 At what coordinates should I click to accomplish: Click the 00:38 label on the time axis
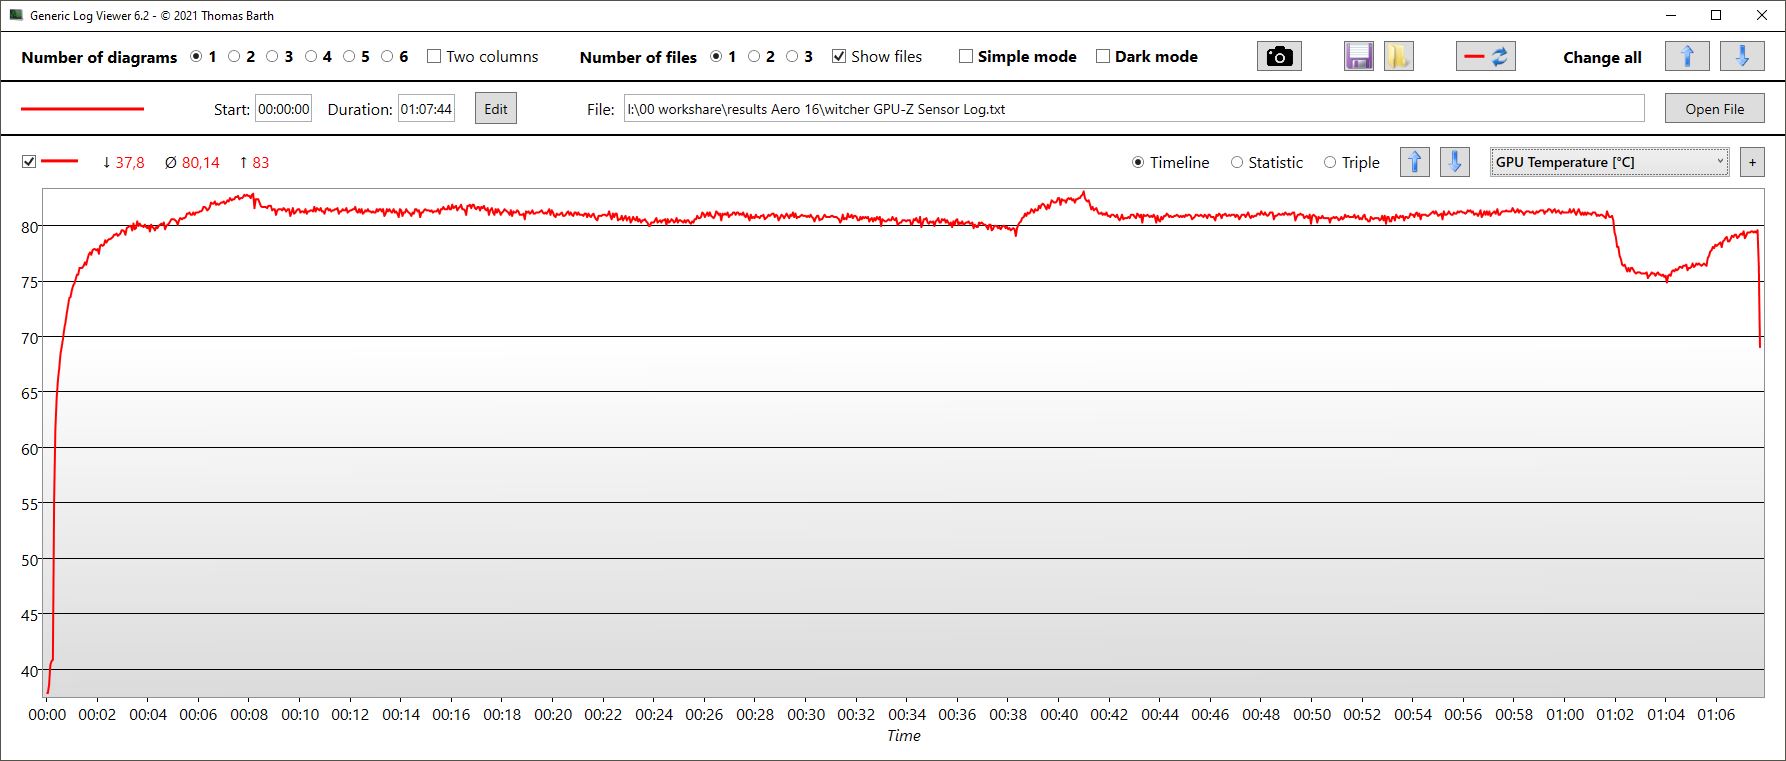[x=1008, y=715]
